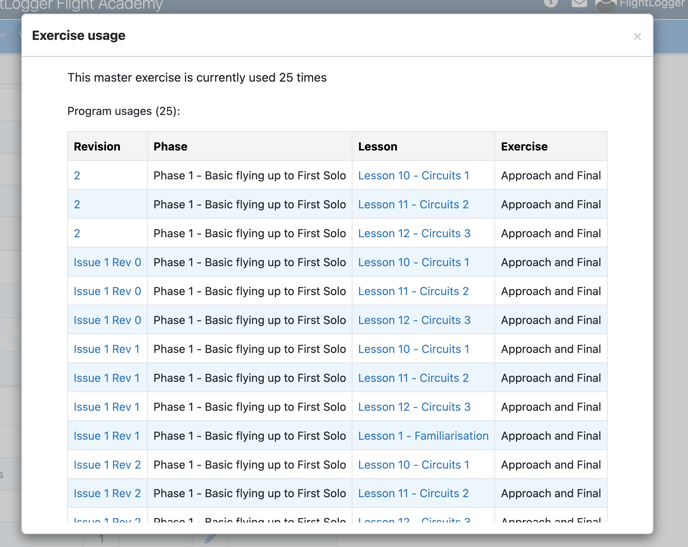The height and width of the screenshot is (547, 688).
Task: Open Issue 1 Rev 0 for Lesson 11
Action: (x=107, y=291)
